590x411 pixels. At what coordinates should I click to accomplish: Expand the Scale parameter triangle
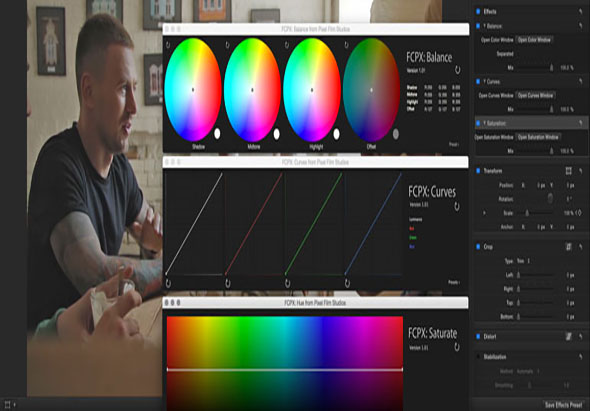click(x=484, y=213)
